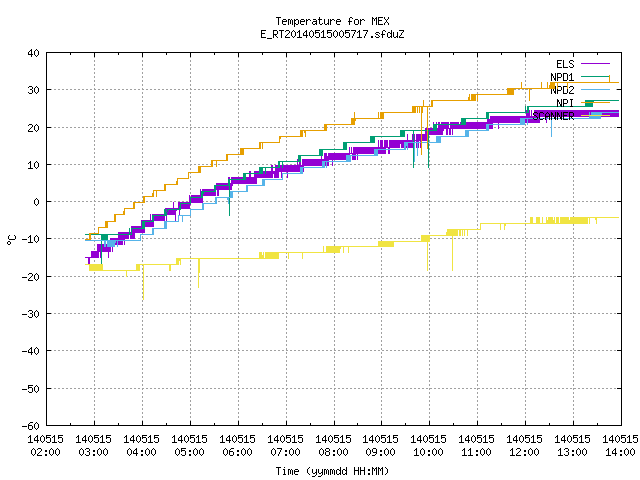Screen dimensions: 640x480
Task: Click the y-axis tick label 20
Action: pos(33,128)
